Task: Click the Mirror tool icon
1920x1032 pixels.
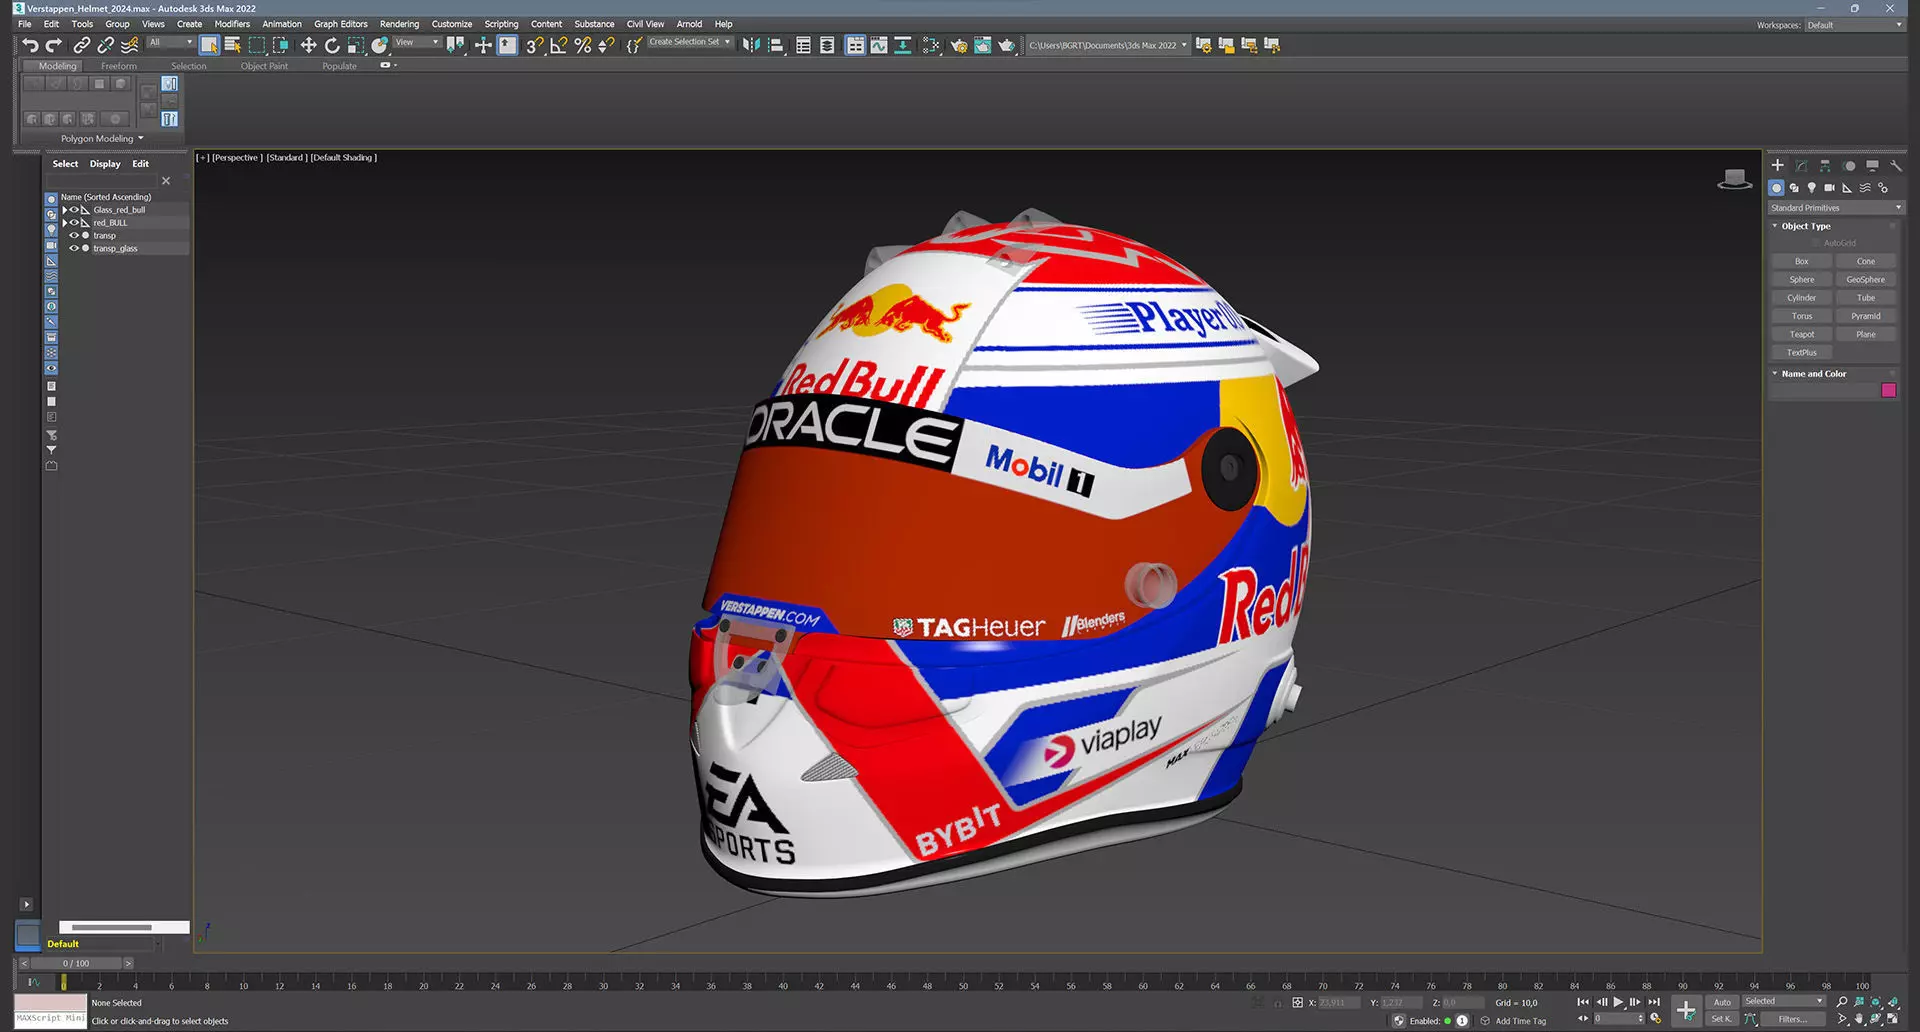Action: coord(751,45)
